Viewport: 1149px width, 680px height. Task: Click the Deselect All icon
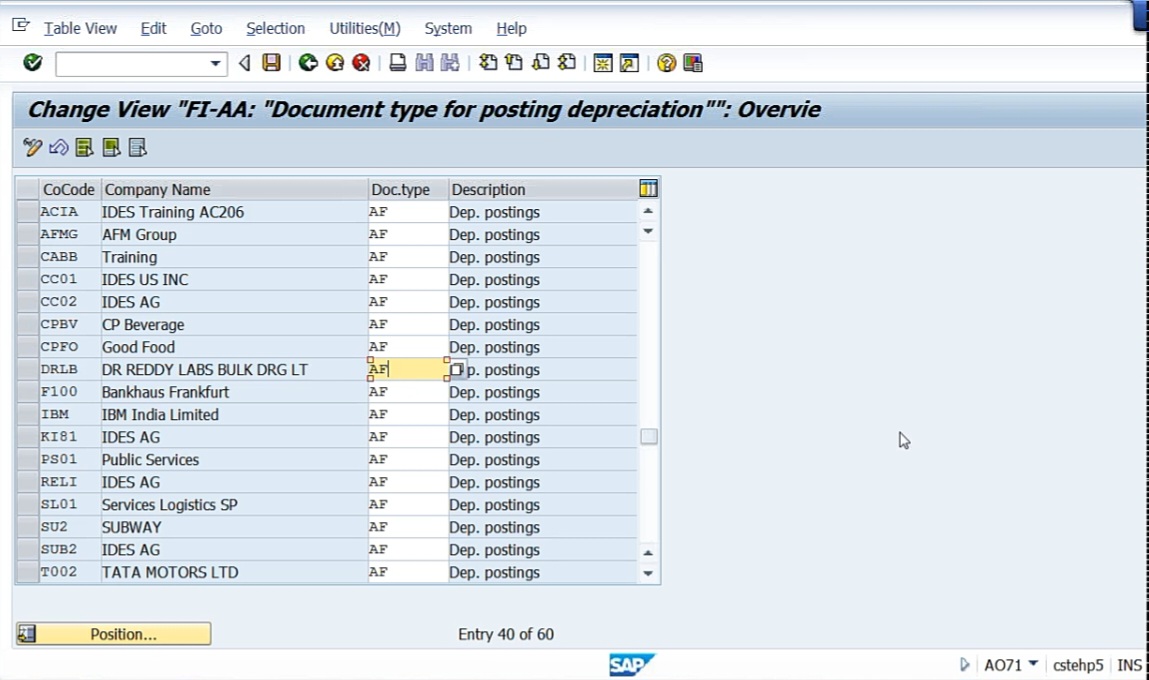(138, 148)
